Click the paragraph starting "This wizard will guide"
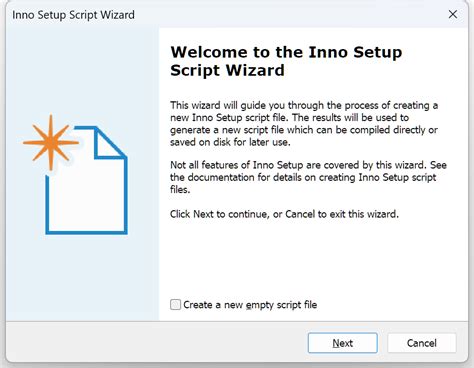The height and width of the screenshot is (368, 474). coord(304,124)
